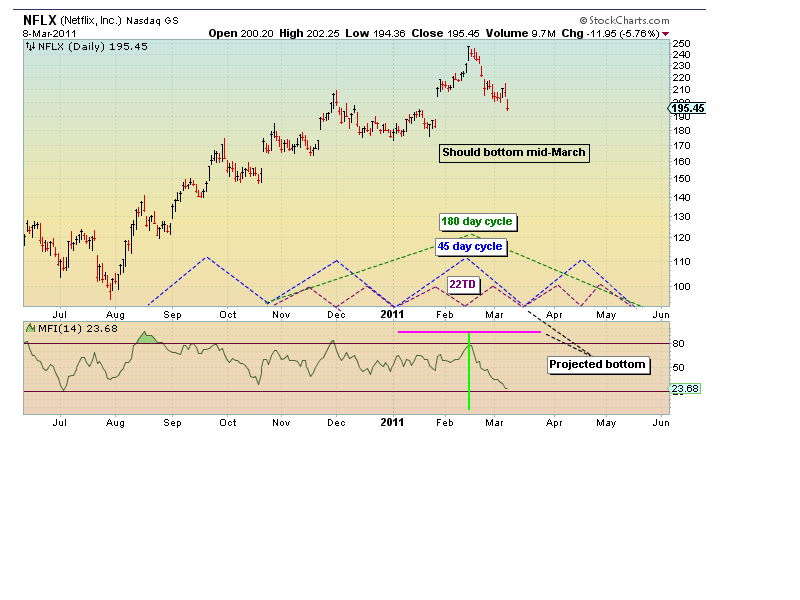Viewport: 800px width, 600px height.
Task: Click the 220 price axis label
Action: [681, 78]
